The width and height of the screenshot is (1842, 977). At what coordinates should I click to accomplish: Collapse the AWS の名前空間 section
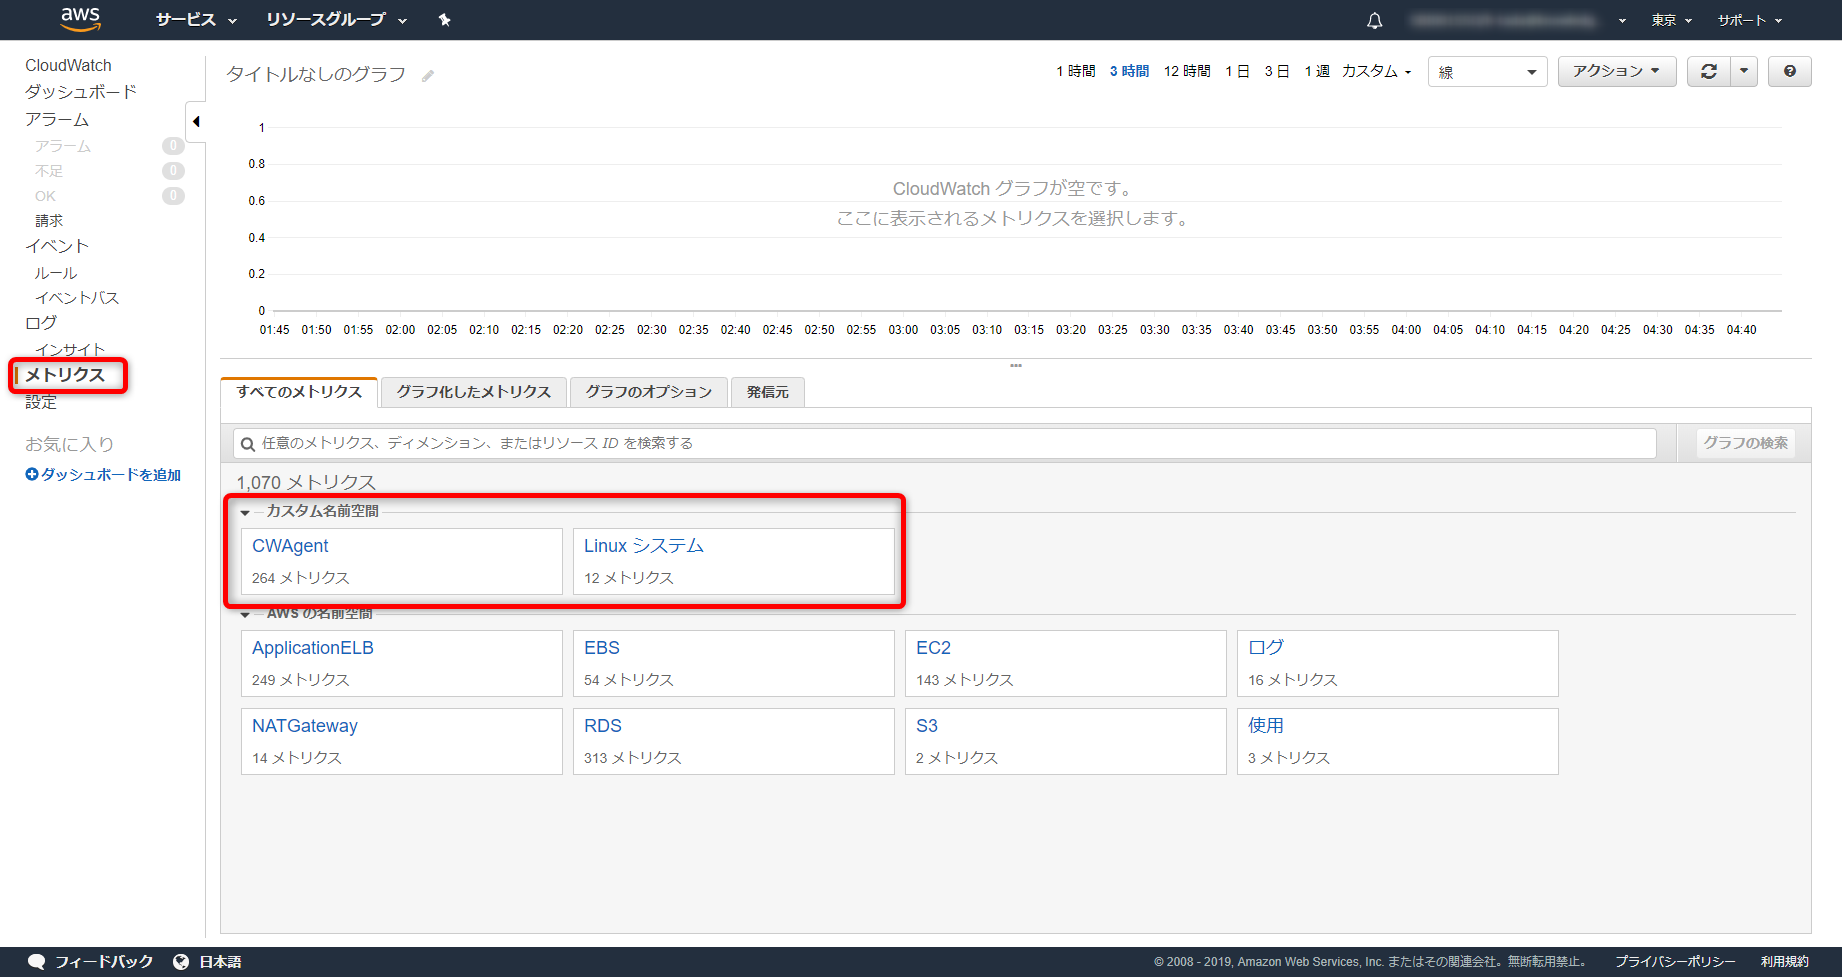[x=245, y=614]
